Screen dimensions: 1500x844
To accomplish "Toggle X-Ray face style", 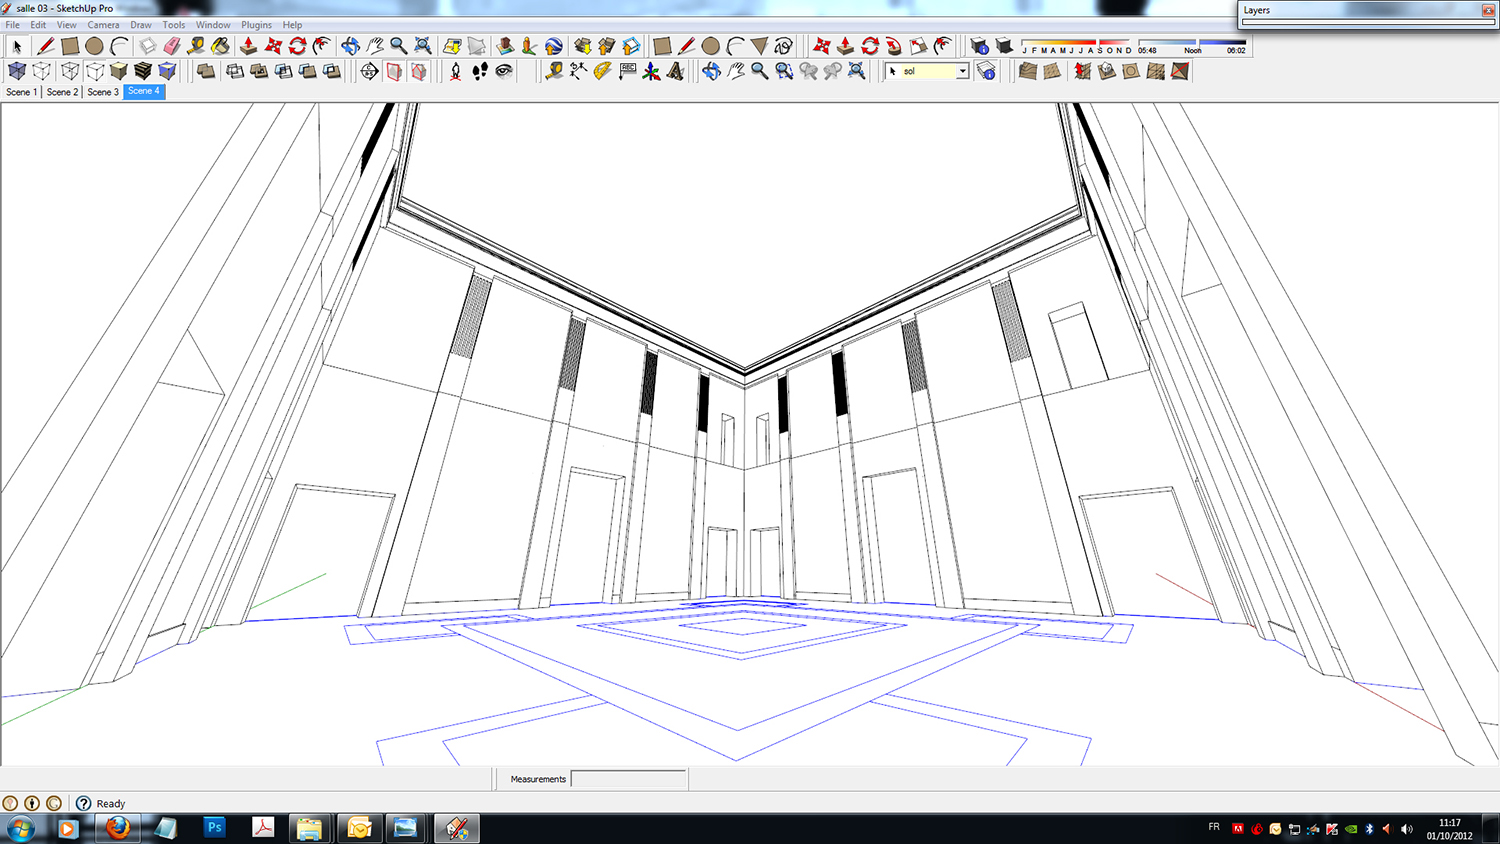I will pos(17,71).
